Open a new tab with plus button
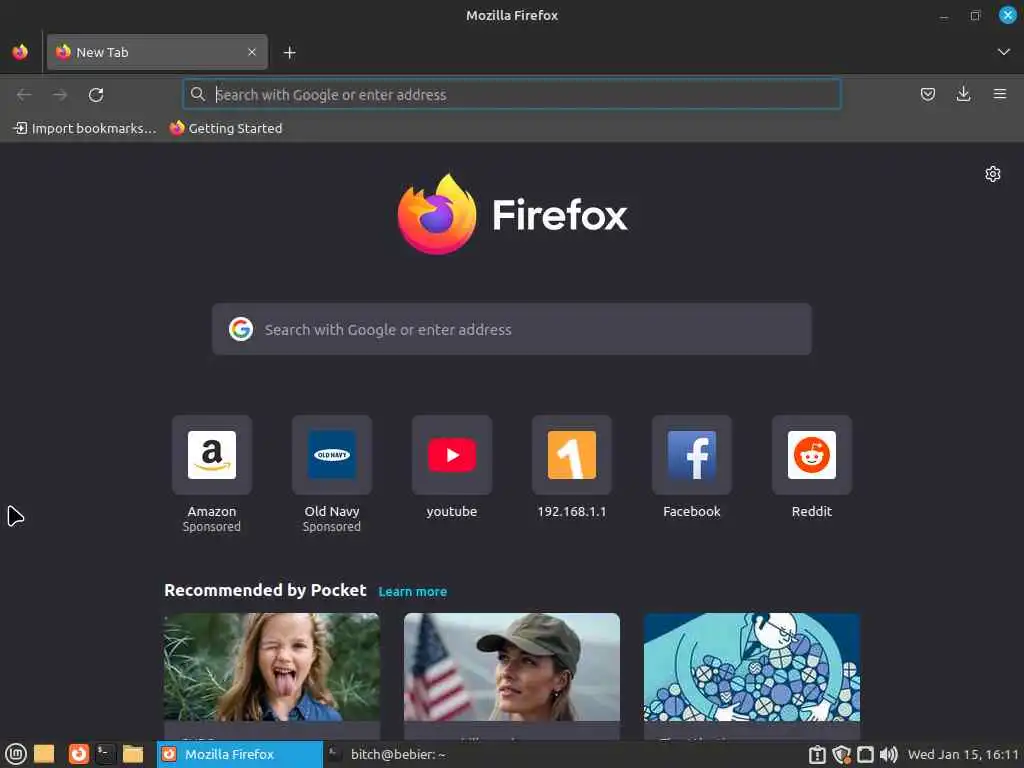 (290, 53)
